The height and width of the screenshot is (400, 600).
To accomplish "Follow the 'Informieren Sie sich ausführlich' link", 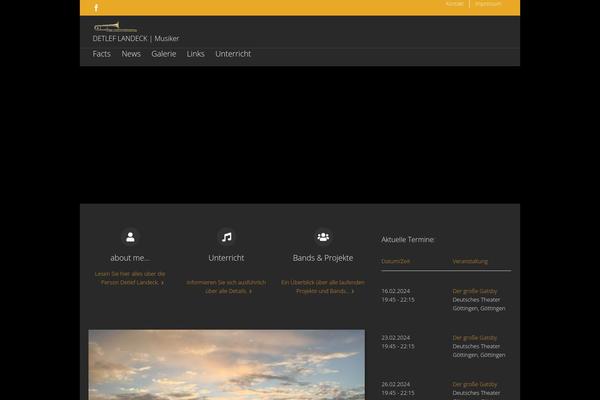I will [226, 287].
